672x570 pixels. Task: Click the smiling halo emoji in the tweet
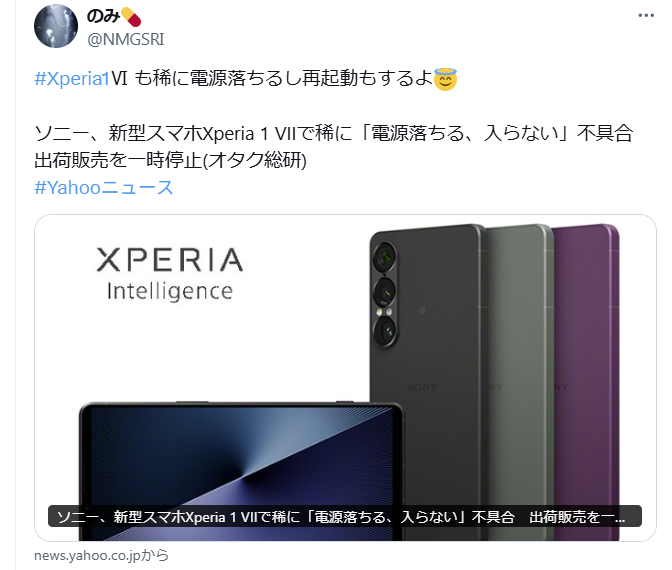click(446, 79)
